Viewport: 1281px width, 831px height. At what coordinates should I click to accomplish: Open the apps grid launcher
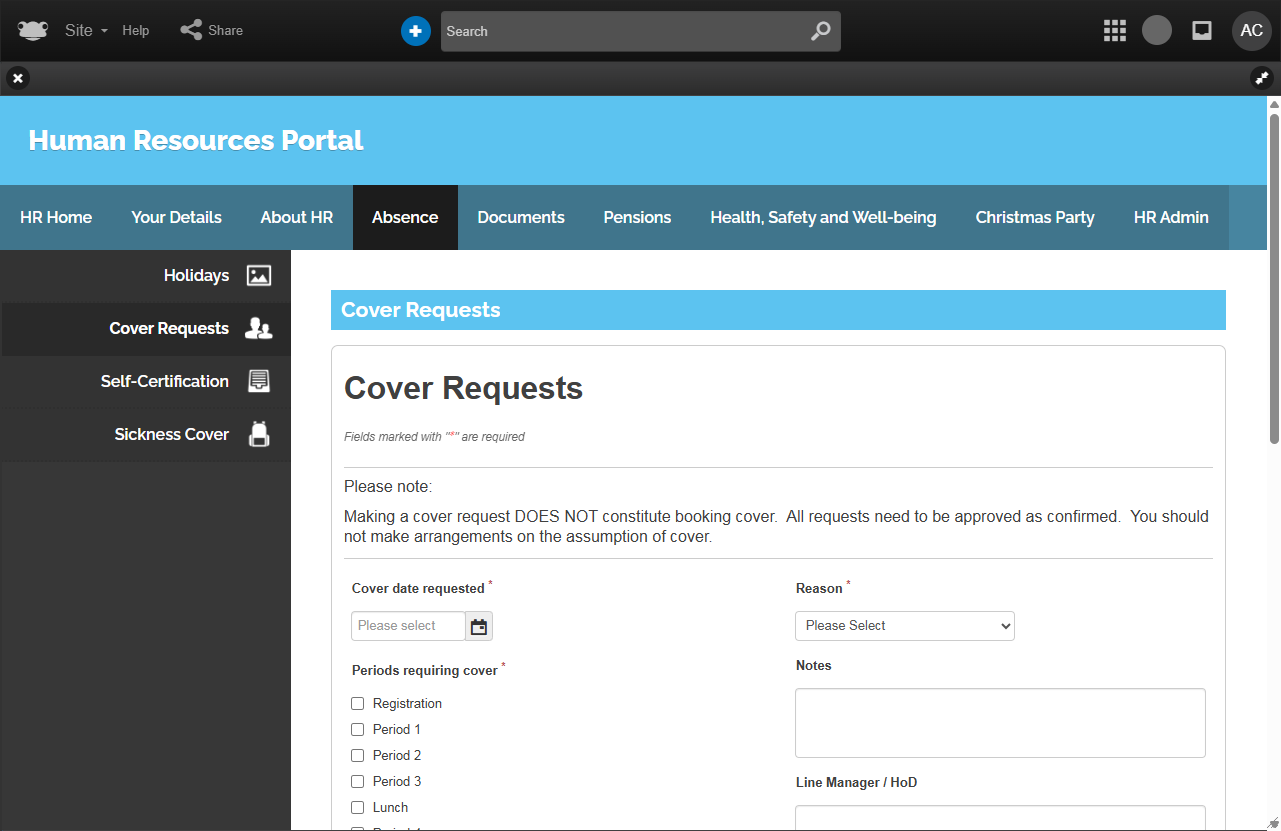(1114, 31)
